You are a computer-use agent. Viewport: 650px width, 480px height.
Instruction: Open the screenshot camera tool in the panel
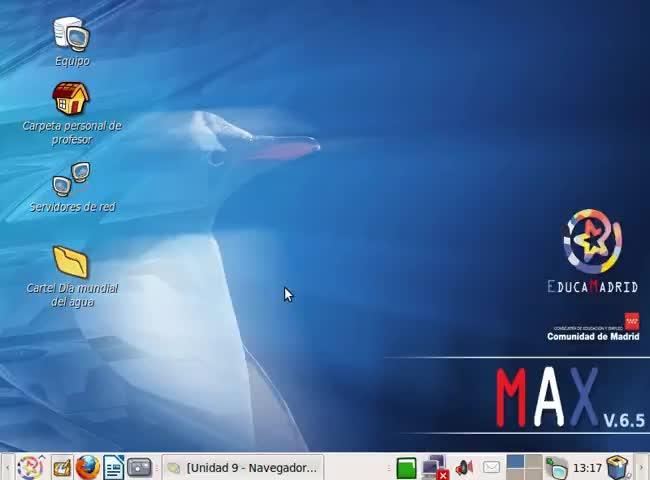tap(139, 468)
